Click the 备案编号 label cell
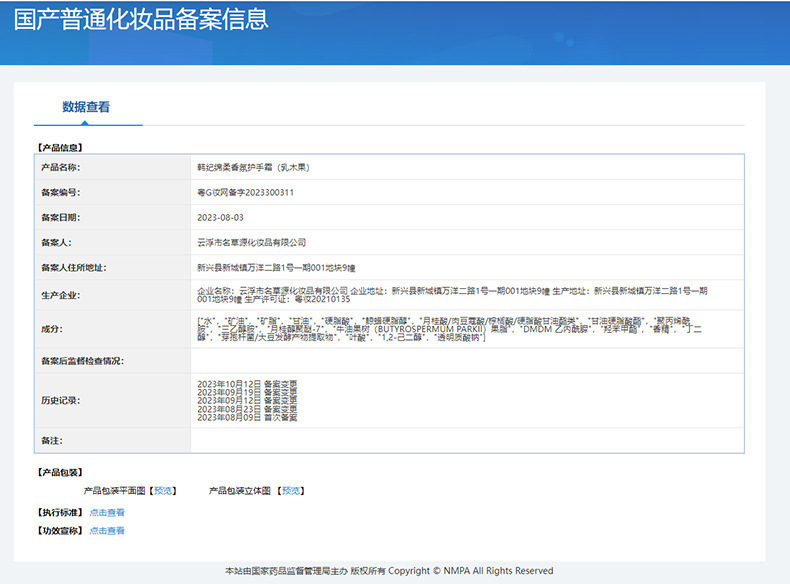The height and width of the screenshot is (584, 790). [113, 192]
